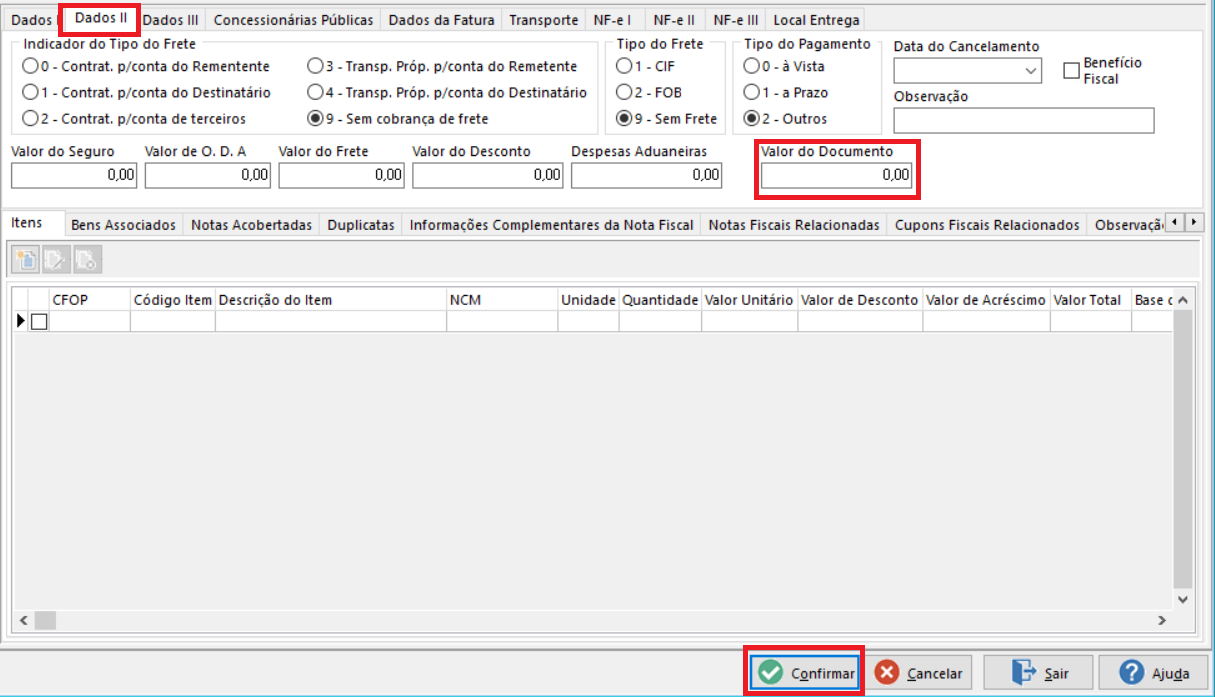Click the Valor de O. D. A field

pyautogui.click(x=208, y=175)
